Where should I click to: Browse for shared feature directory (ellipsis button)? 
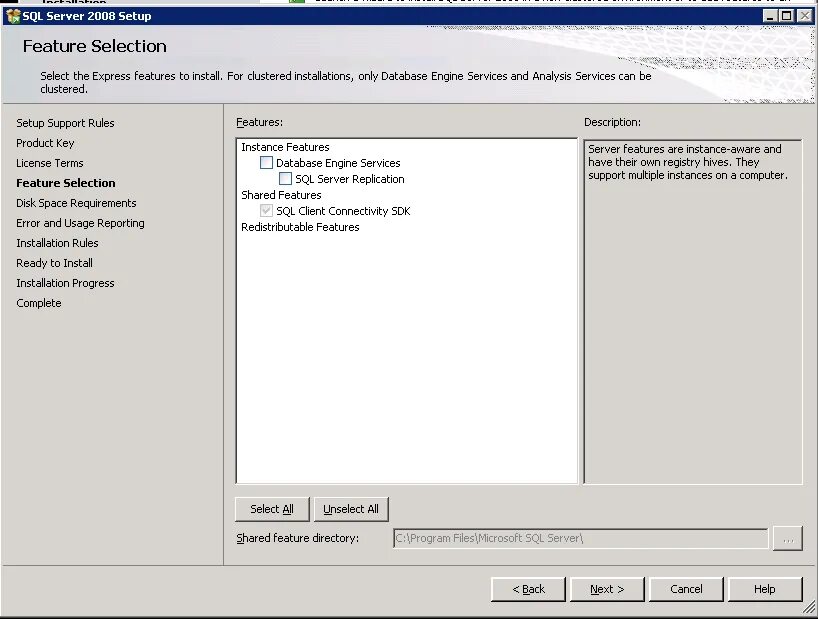(x=788, y=539)
